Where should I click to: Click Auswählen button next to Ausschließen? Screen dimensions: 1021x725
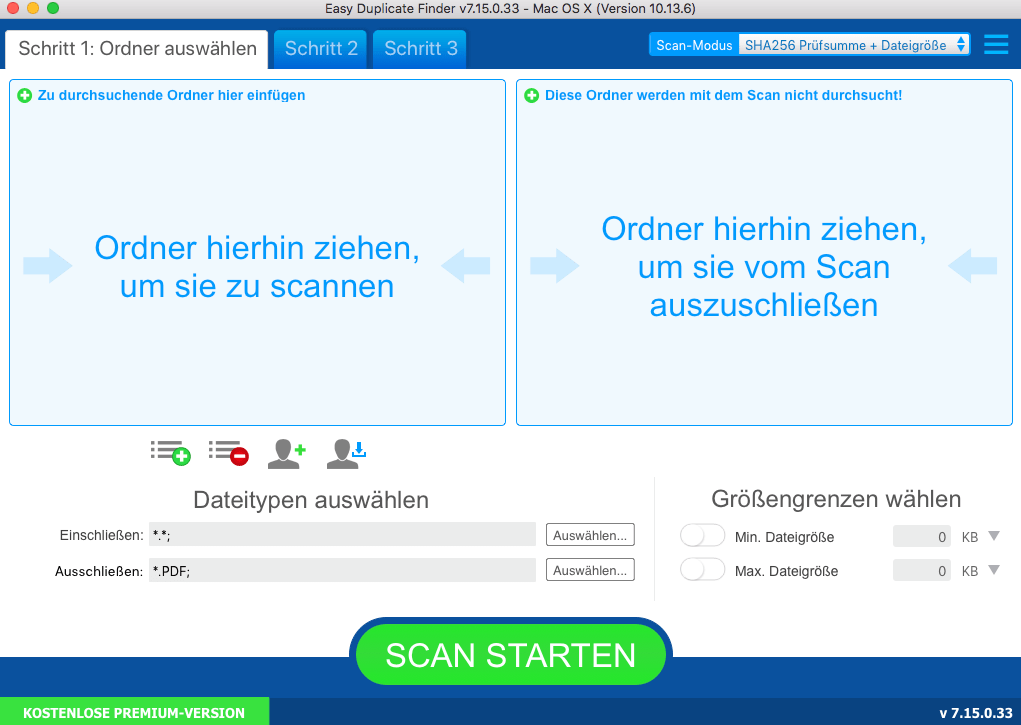click(590, 570)
